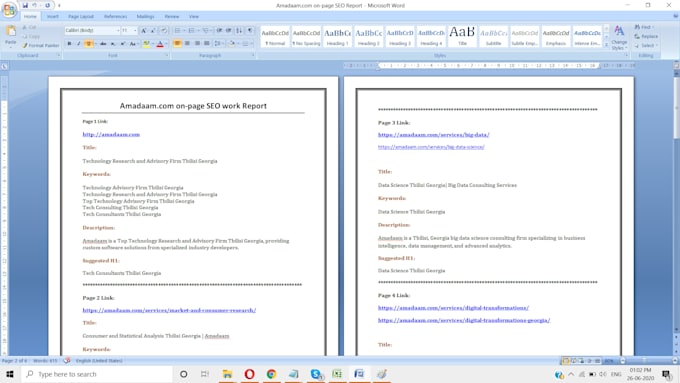The image size is (680, 383).
Task: Sort the selected text
Action: [239, 30]
